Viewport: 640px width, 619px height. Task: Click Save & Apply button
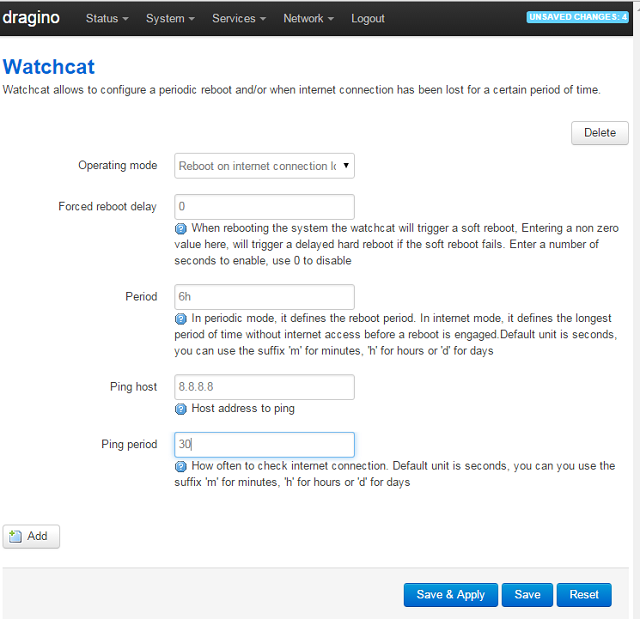coord(451,595)
